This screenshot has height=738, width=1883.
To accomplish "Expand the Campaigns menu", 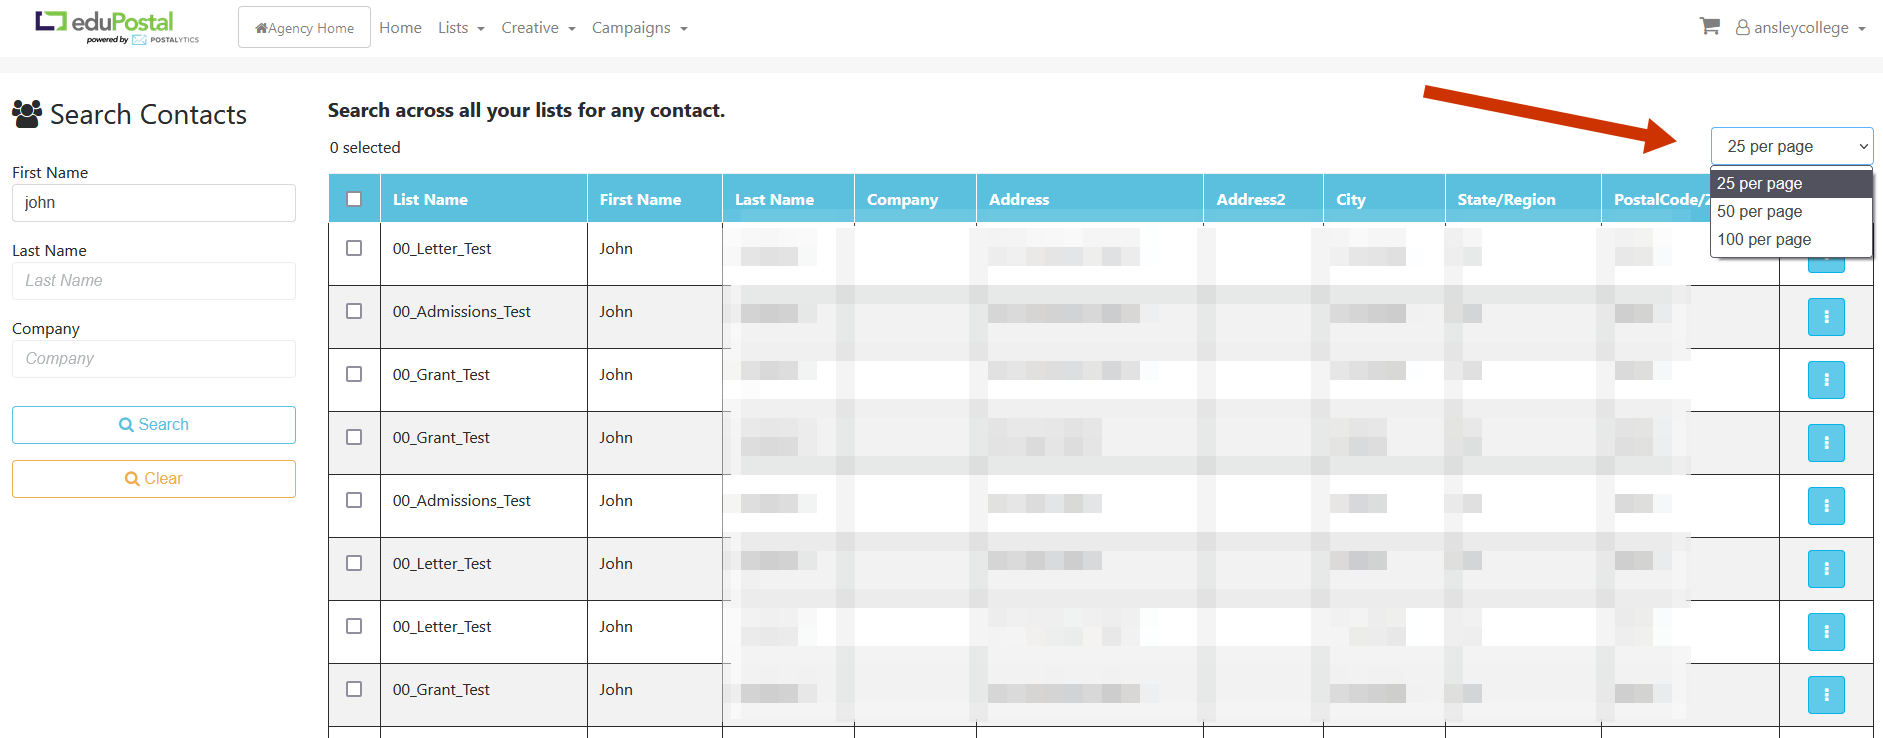I will pyautogui.click(x=639, y=28).
